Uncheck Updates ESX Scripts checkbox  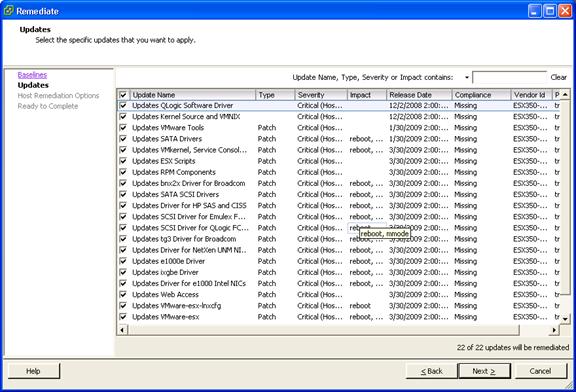123,161
